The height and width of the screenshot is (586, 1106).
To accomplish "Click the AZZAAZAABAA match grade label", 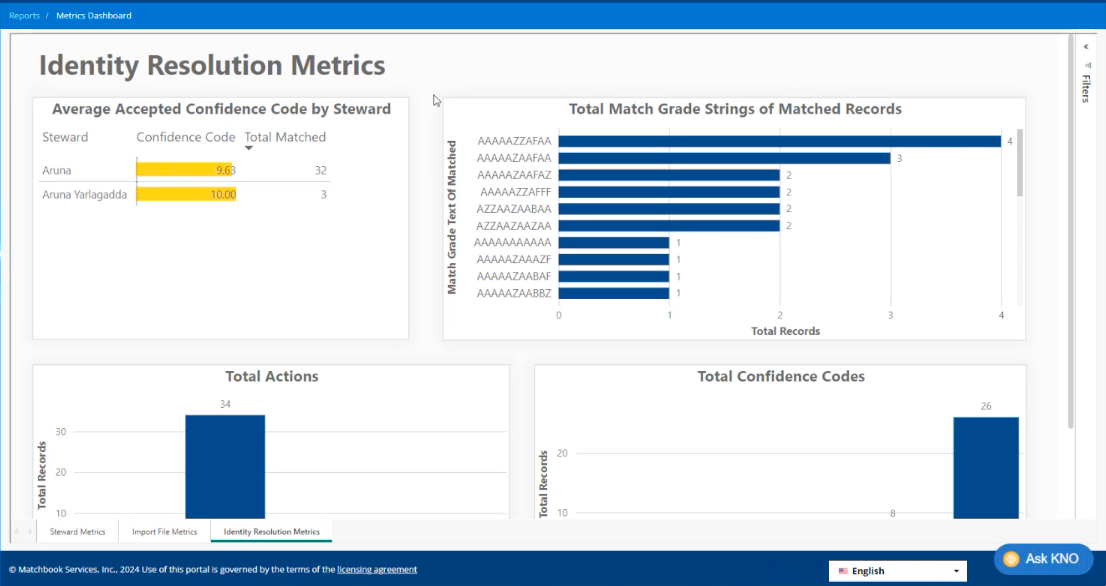I will point(514,209).
